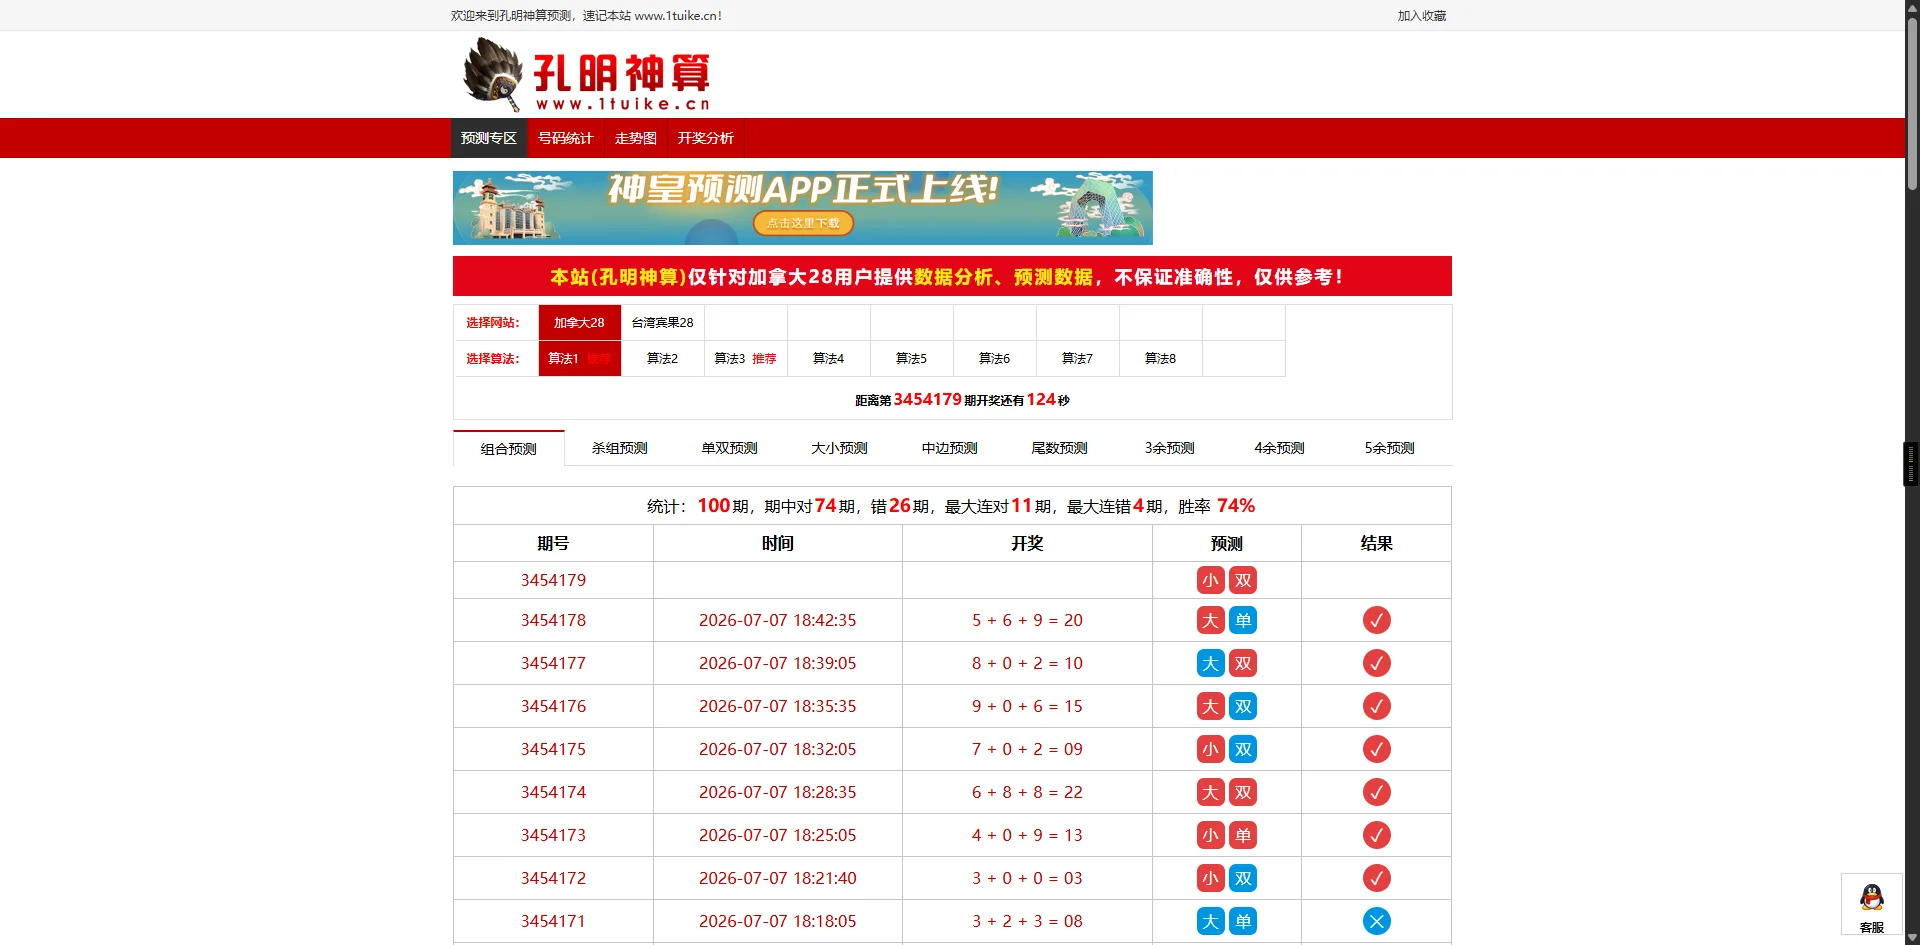Click the check result icon for 3454172
This screenshot has width=1920, height=945.
point(1376,878)
